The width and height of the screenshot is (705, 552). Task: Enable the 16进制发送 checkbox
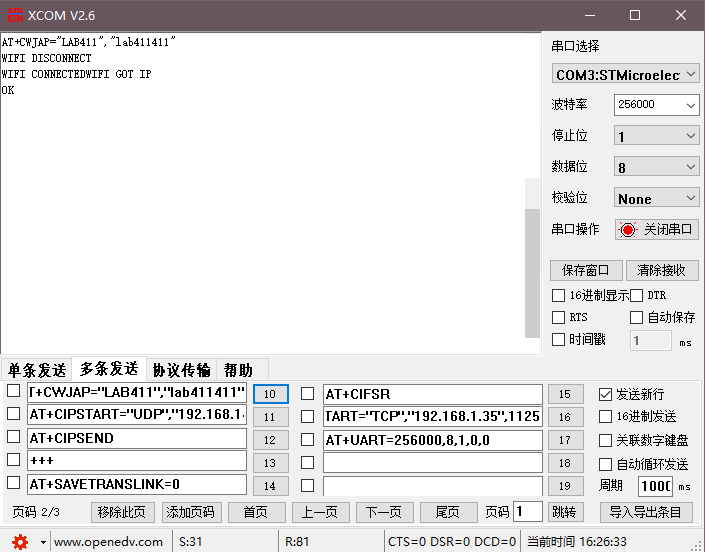(x=605, y=417)
